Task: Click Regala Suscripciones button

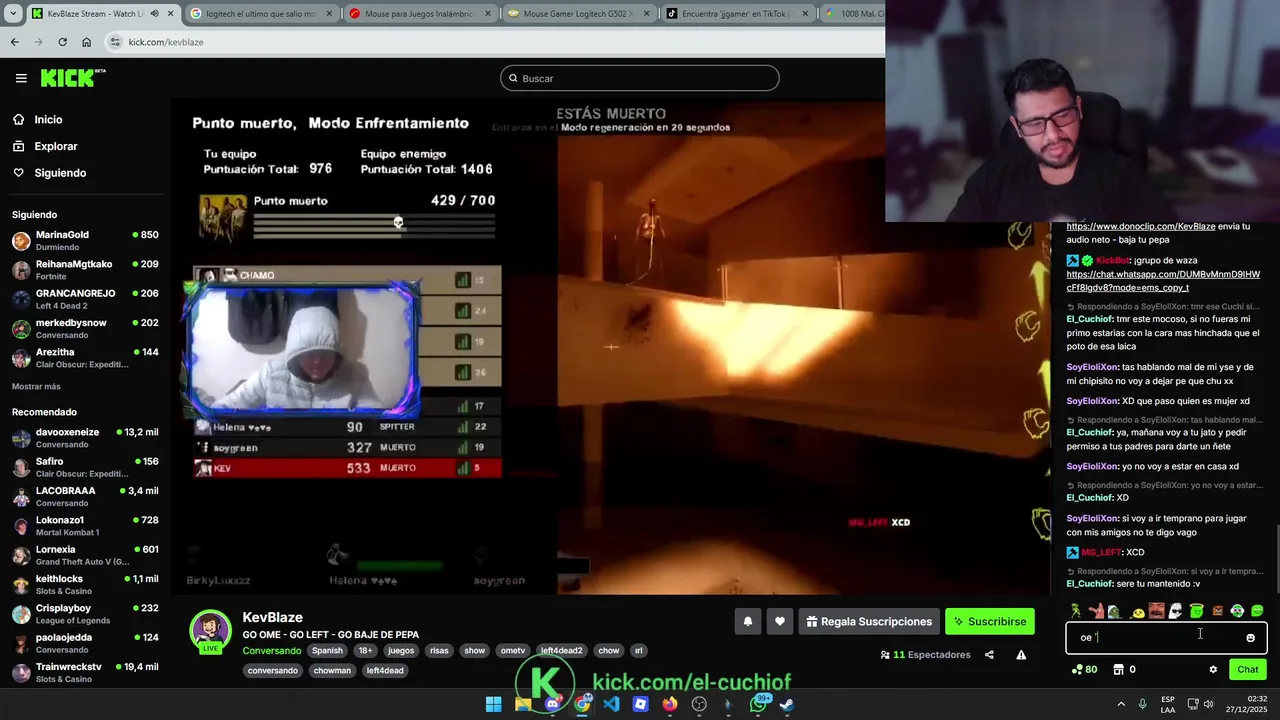Action: click(868, 621)
